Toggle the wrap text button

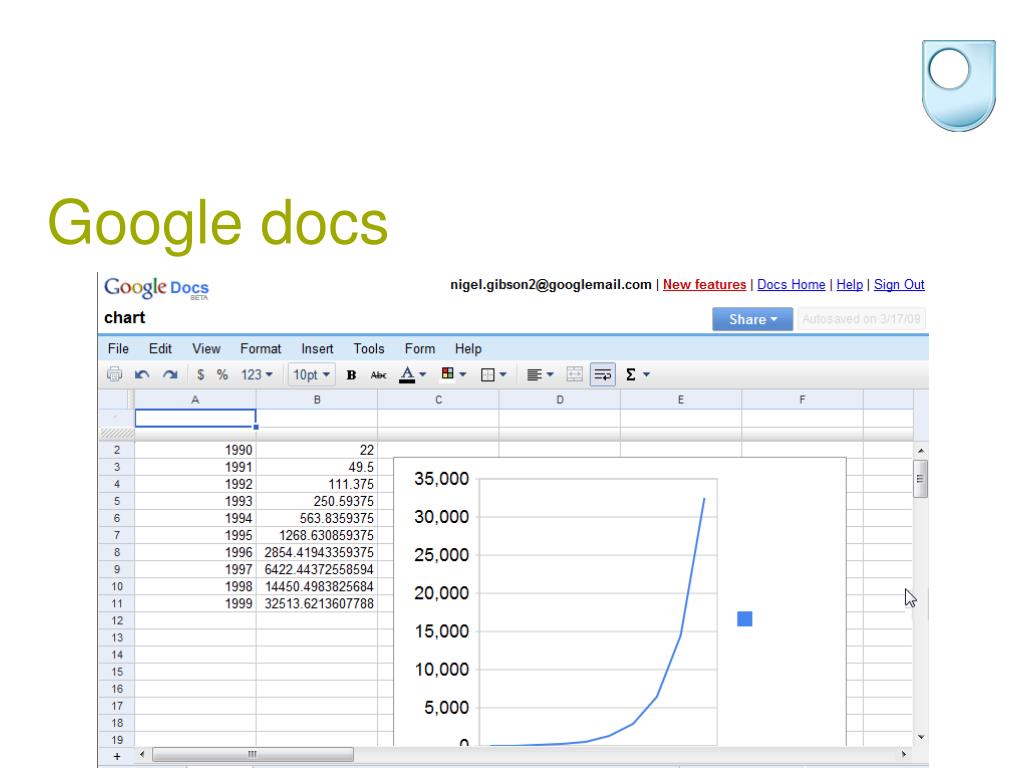tap(603, 374)
